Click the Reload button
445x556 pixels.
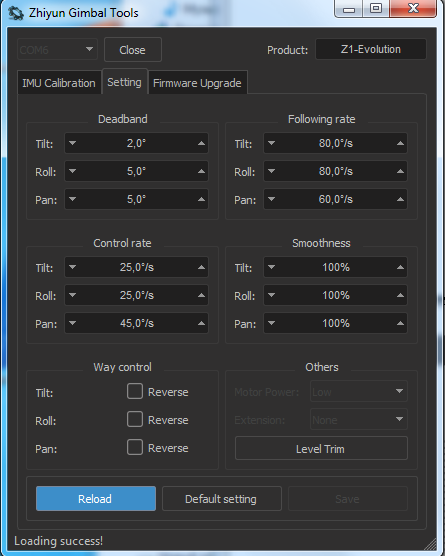click(96, 499)
